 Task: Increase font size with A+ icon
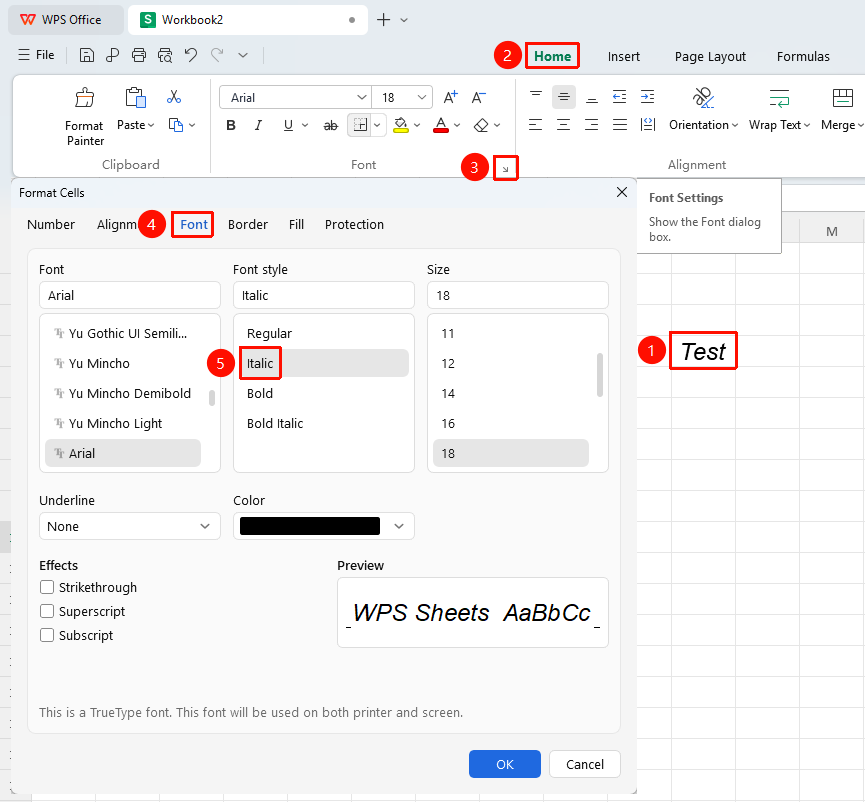451,98
